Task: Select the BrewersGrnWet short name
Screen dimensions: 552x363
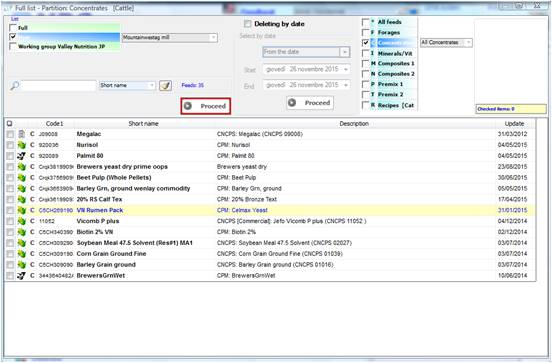Action: 101,276
